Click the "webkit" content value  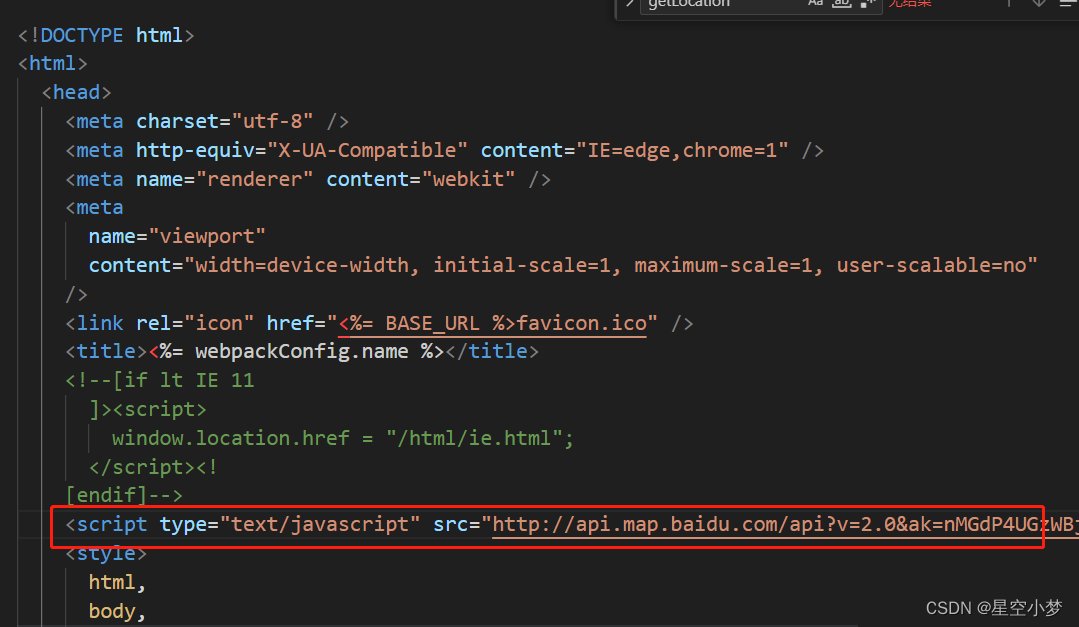click(x=468, y=179)
